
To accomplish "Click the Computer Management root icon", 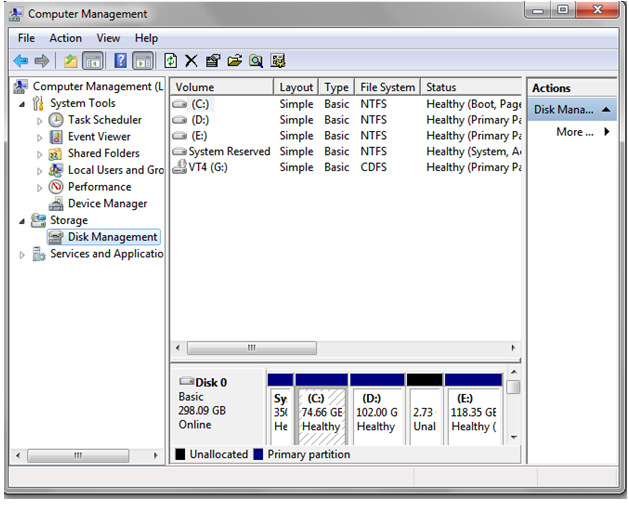I will coord(20,87).
